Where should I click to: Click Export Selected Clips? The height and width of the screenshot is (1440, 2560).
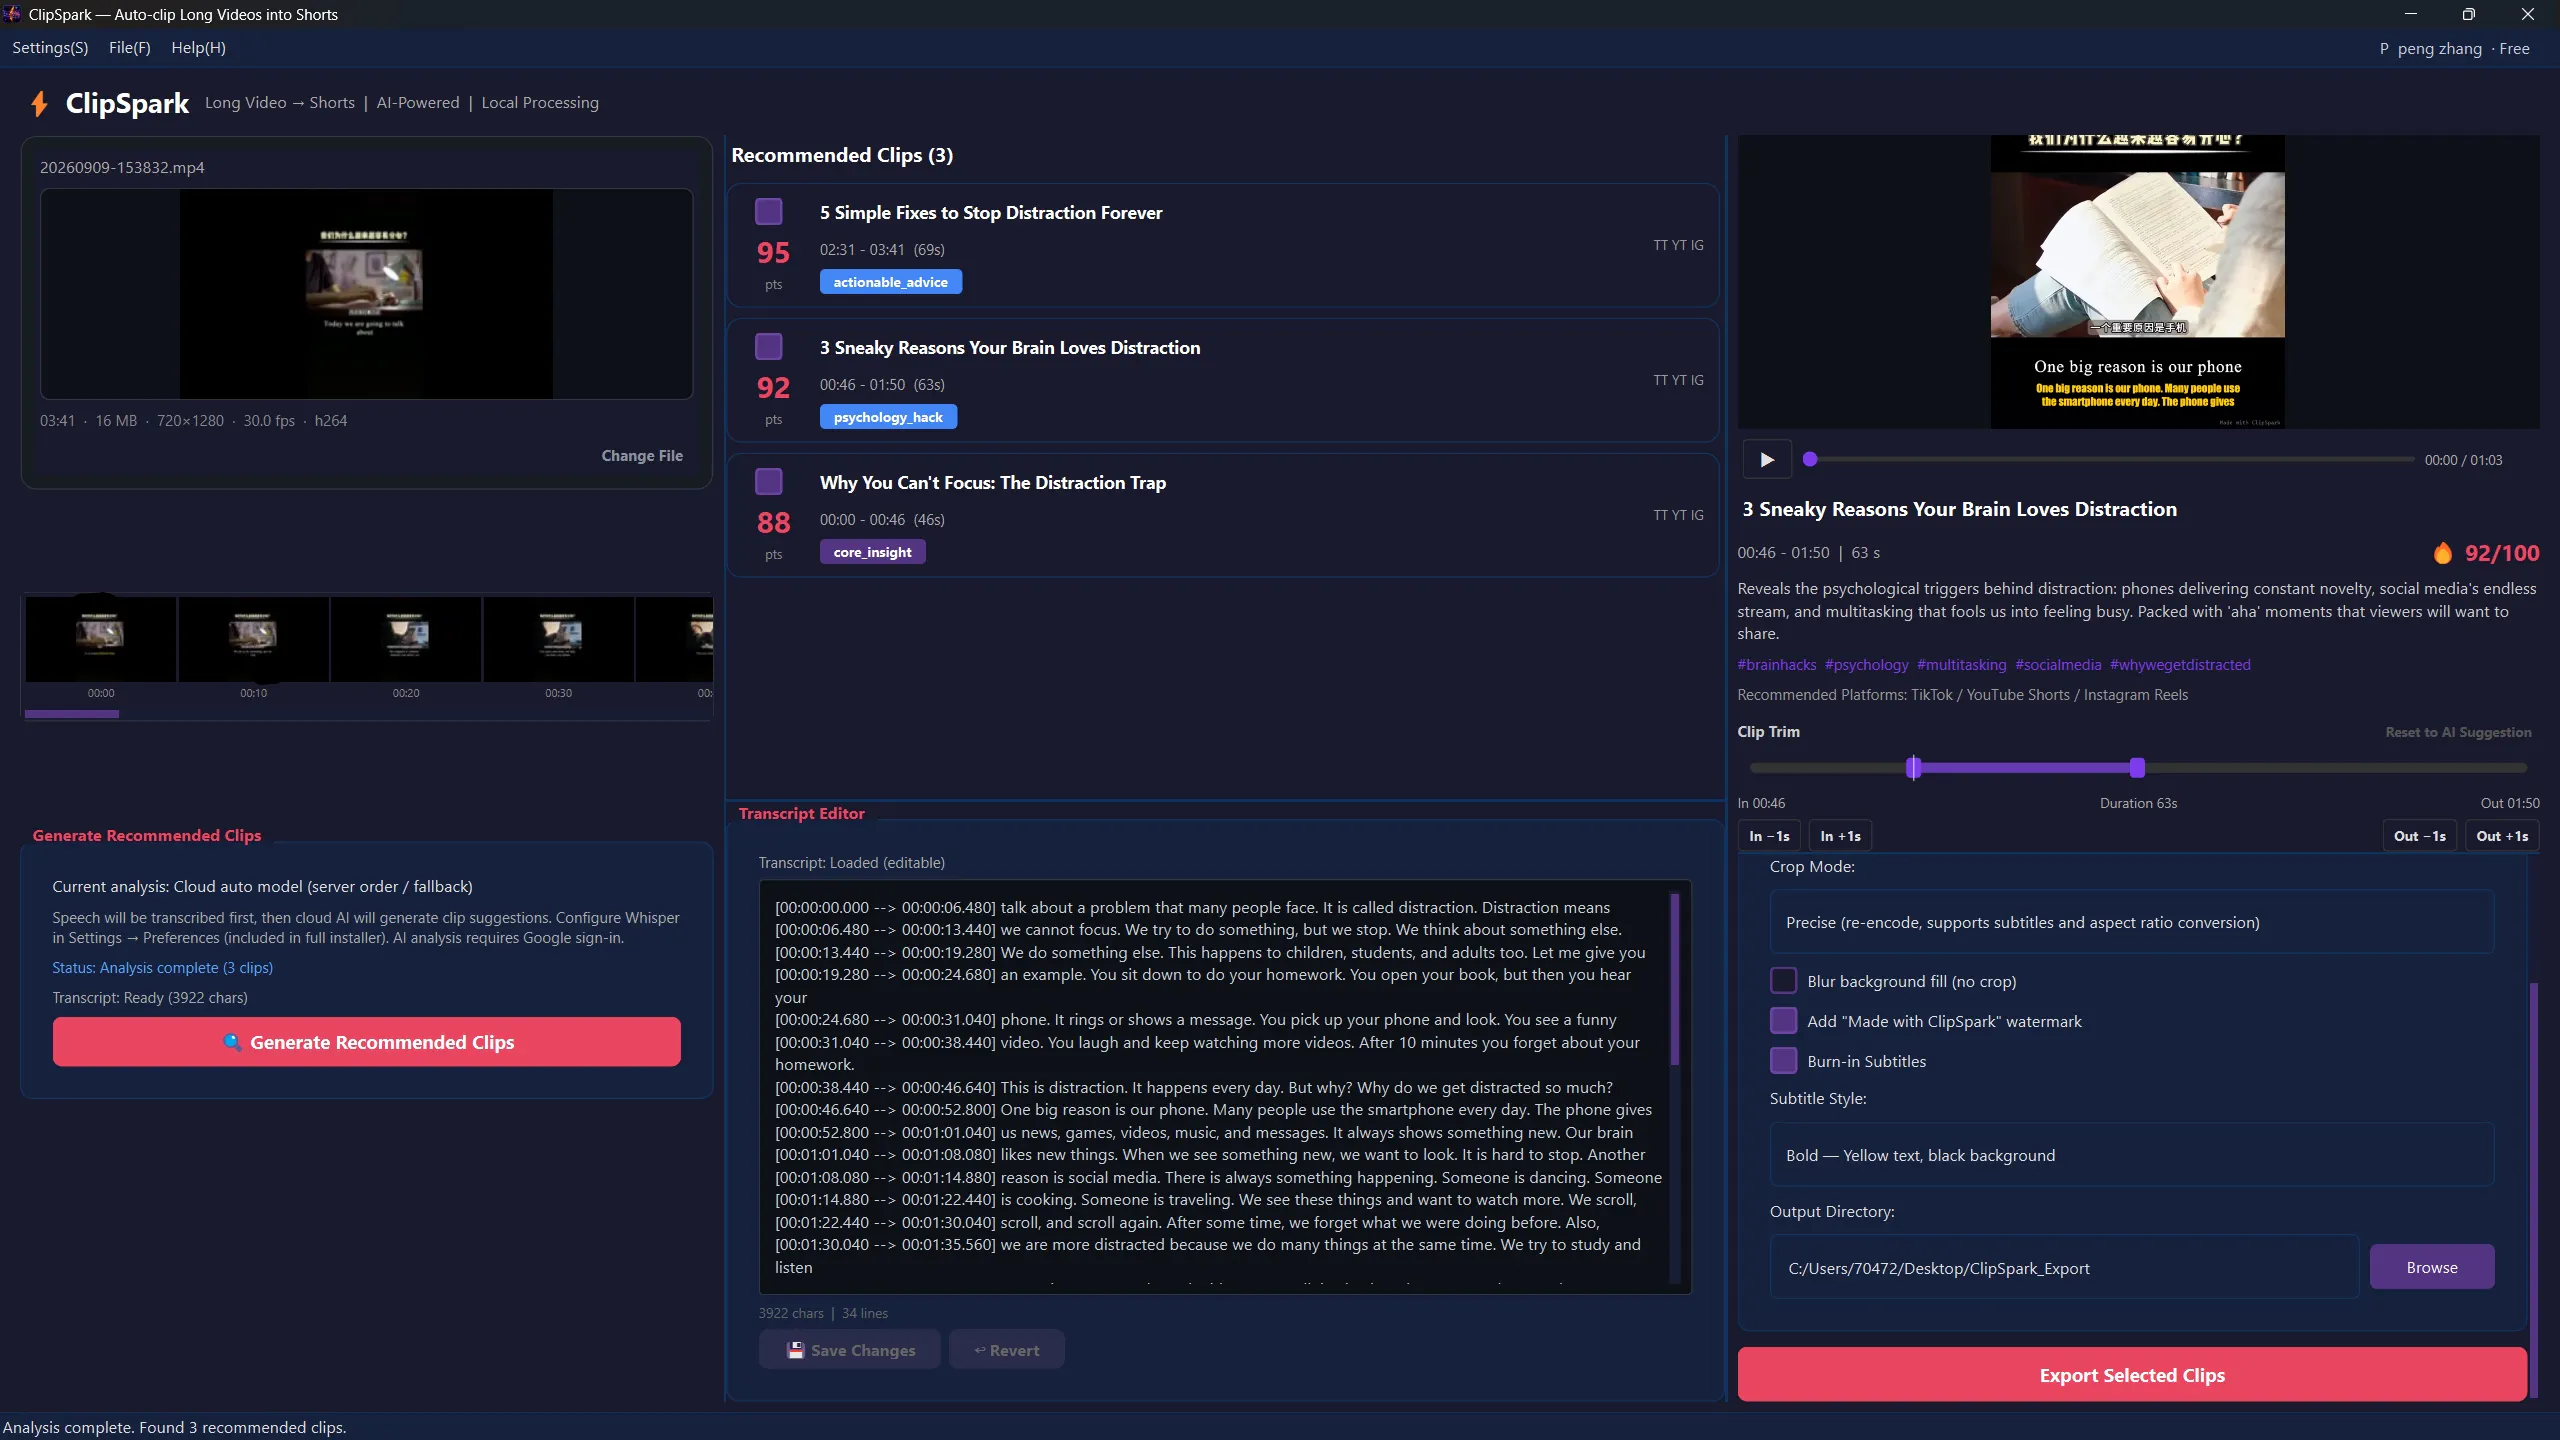2132,1375
